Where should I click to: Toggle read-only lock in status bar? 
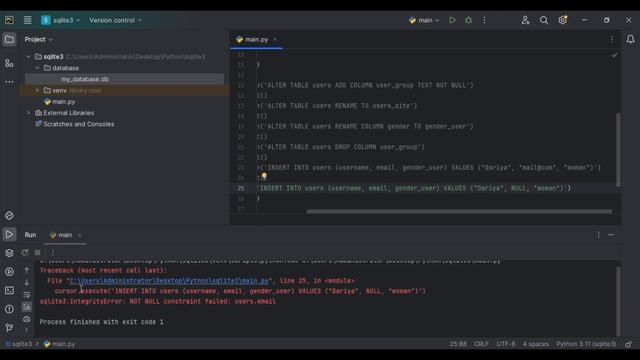point(629,344)
